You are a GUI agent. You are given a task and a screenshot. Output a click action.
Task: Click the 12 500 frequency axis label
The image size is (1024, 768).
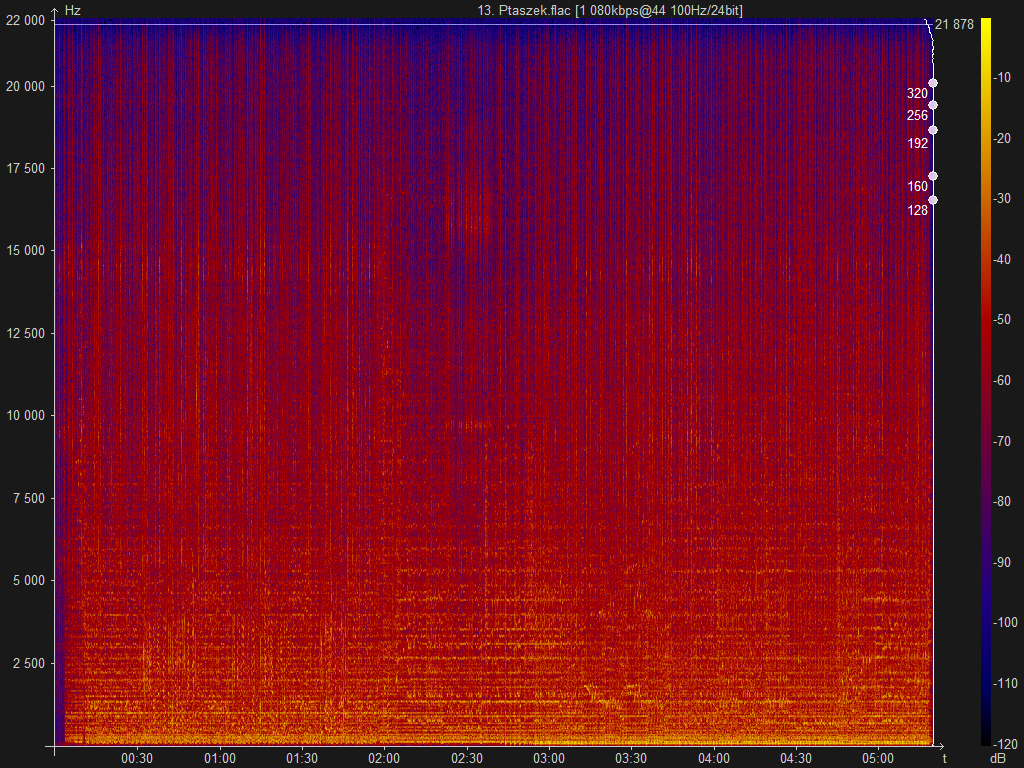pyautogui.click(x=25, y=334)
